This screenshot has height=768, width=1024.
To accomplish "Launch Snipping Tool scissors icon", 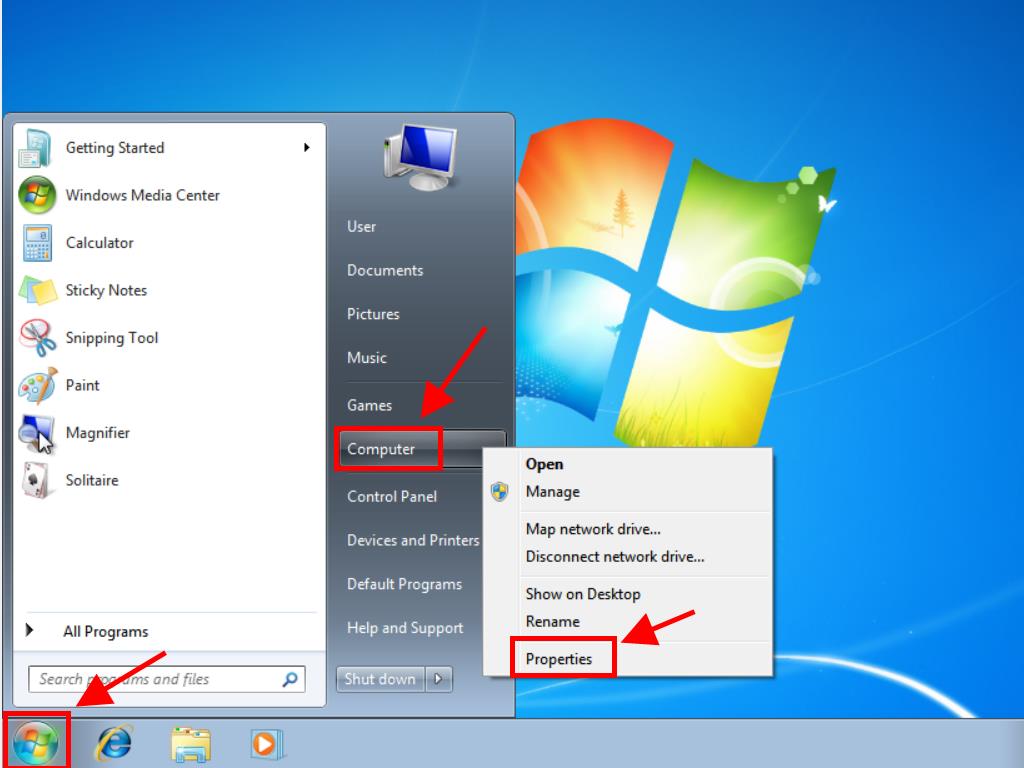I will (x=37, y=338).
